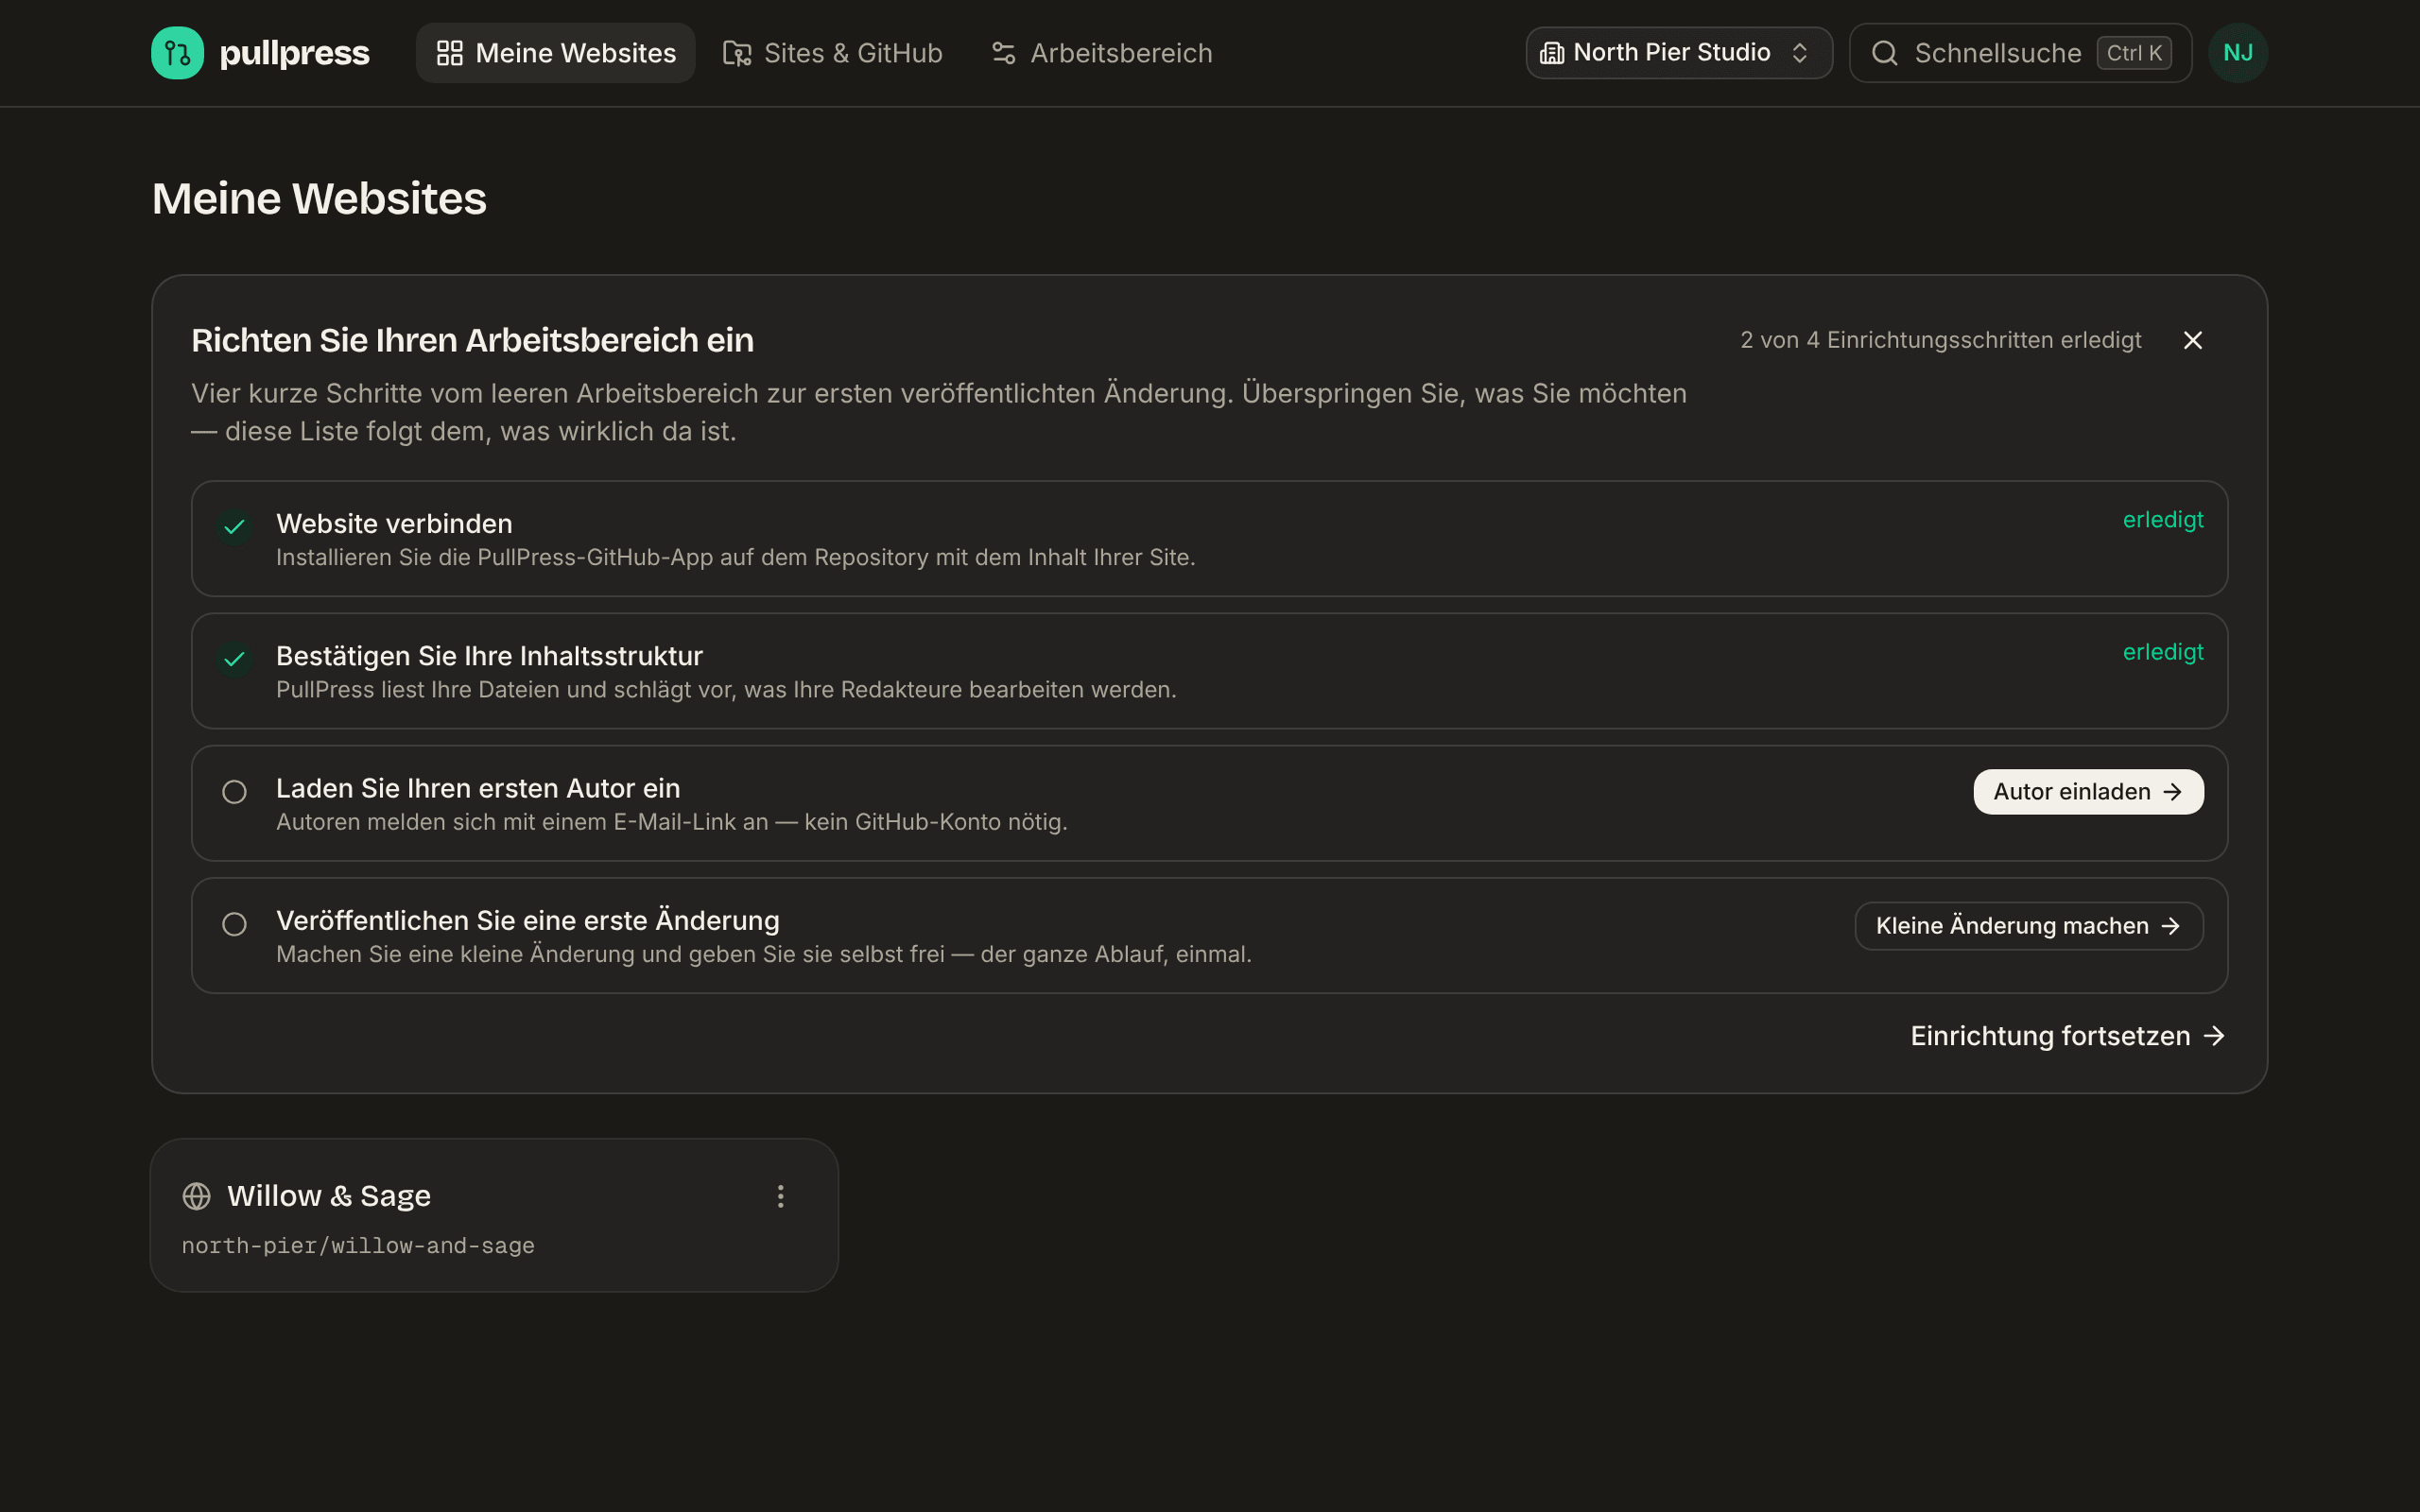This screenshot has height=1512, width=2420.
Task: Go to Sites & GitHub tab
Action: pos(832,53)
